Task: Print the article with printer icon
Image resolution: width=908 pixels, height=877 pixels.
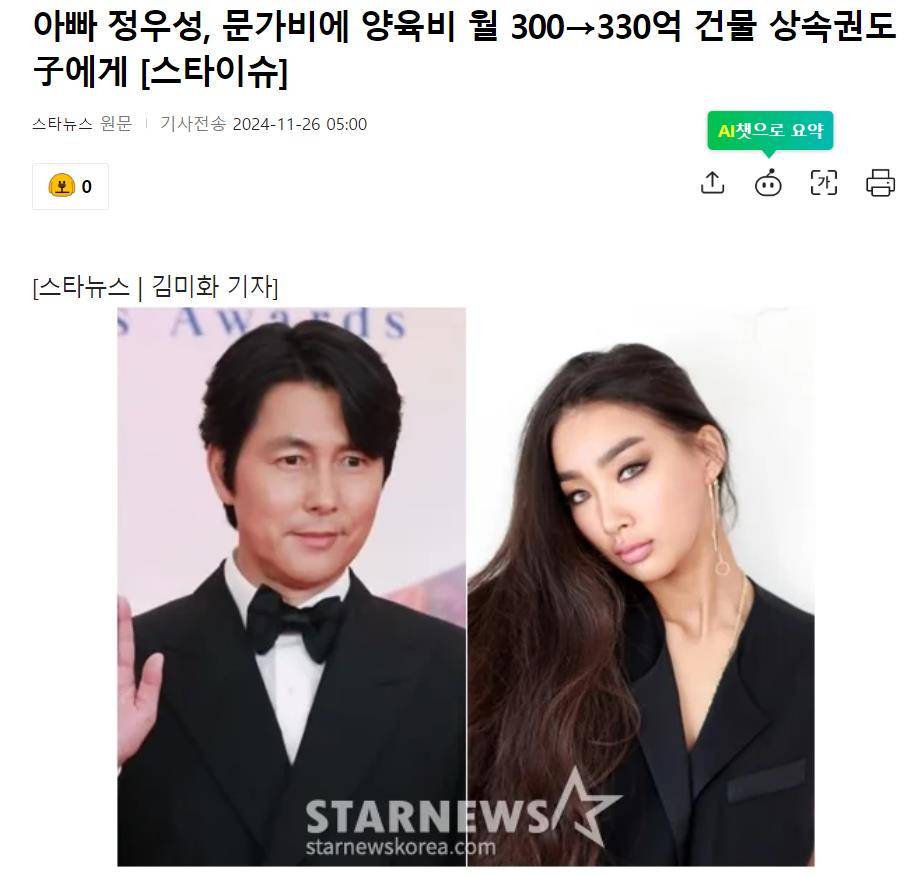Action: click(x=880, y=183)
